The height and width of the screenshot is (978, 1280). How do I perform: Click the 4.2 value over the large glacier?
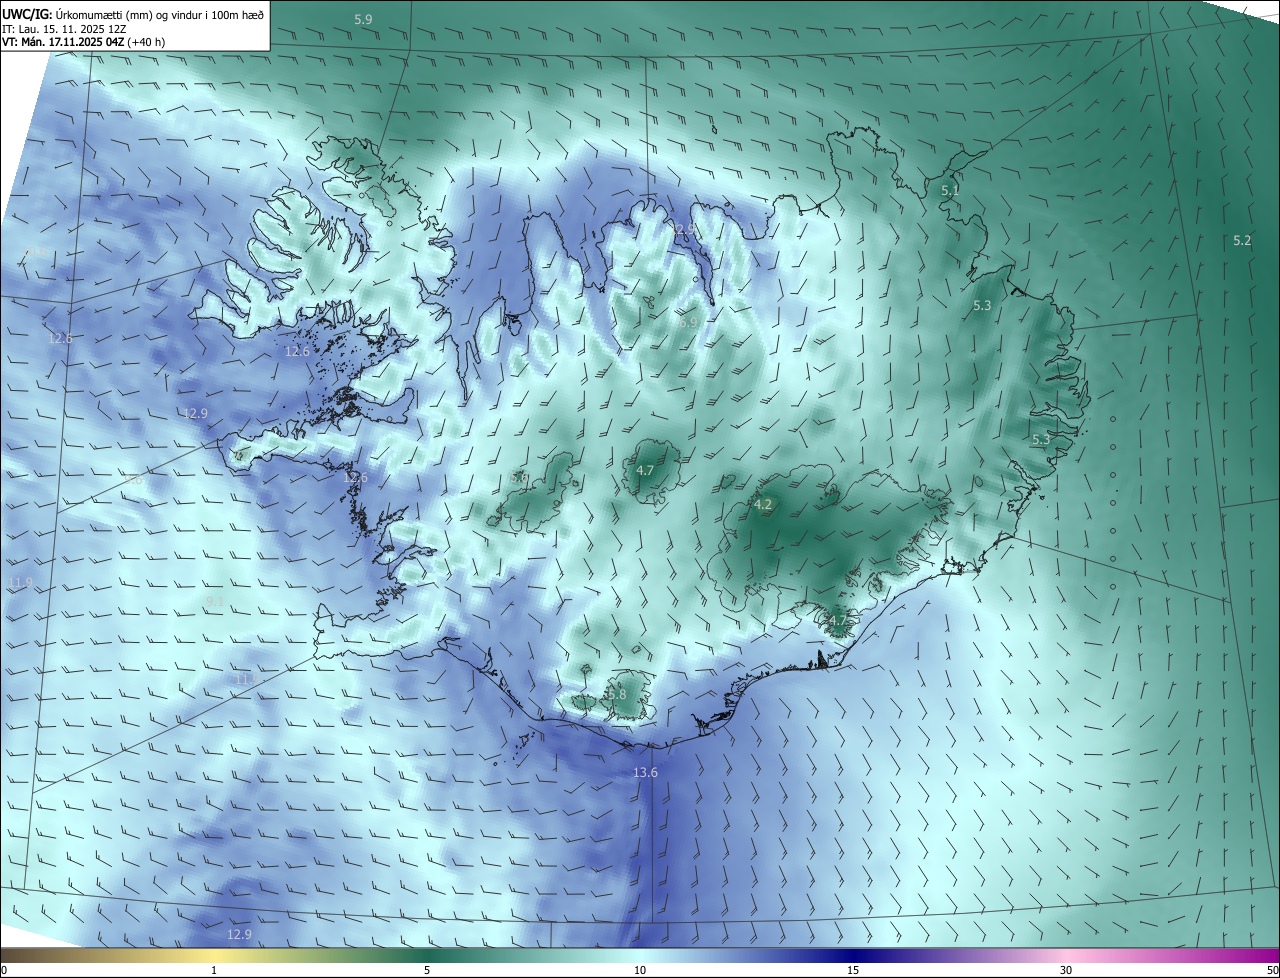(763, 505)
